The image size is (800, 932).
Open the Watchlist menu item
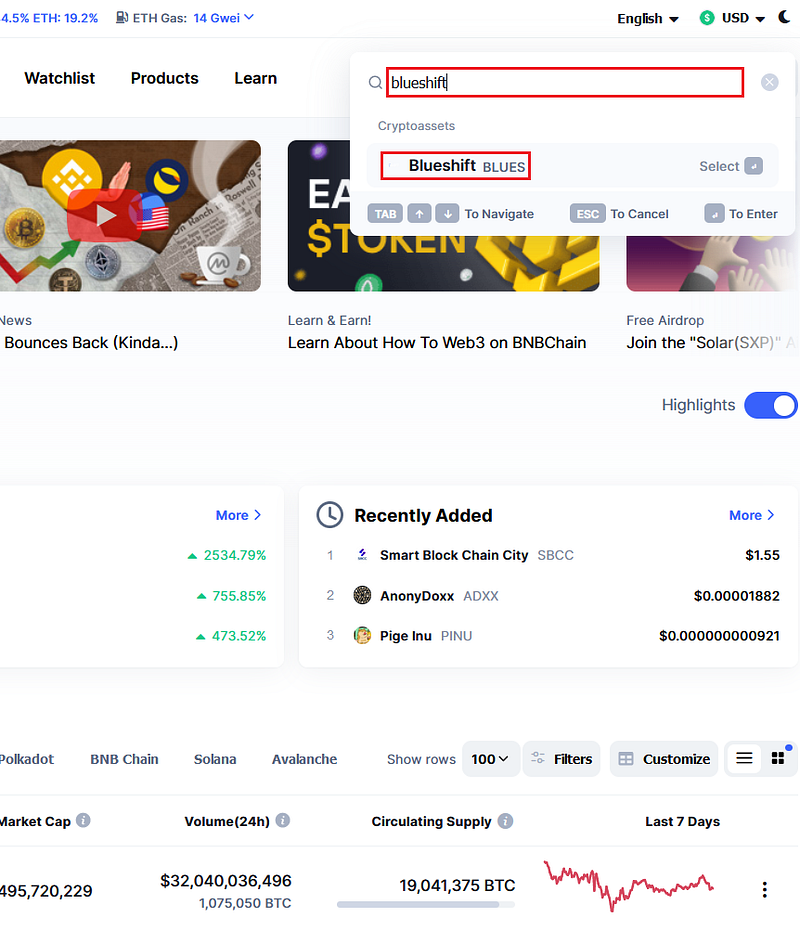tap(59, 78)
